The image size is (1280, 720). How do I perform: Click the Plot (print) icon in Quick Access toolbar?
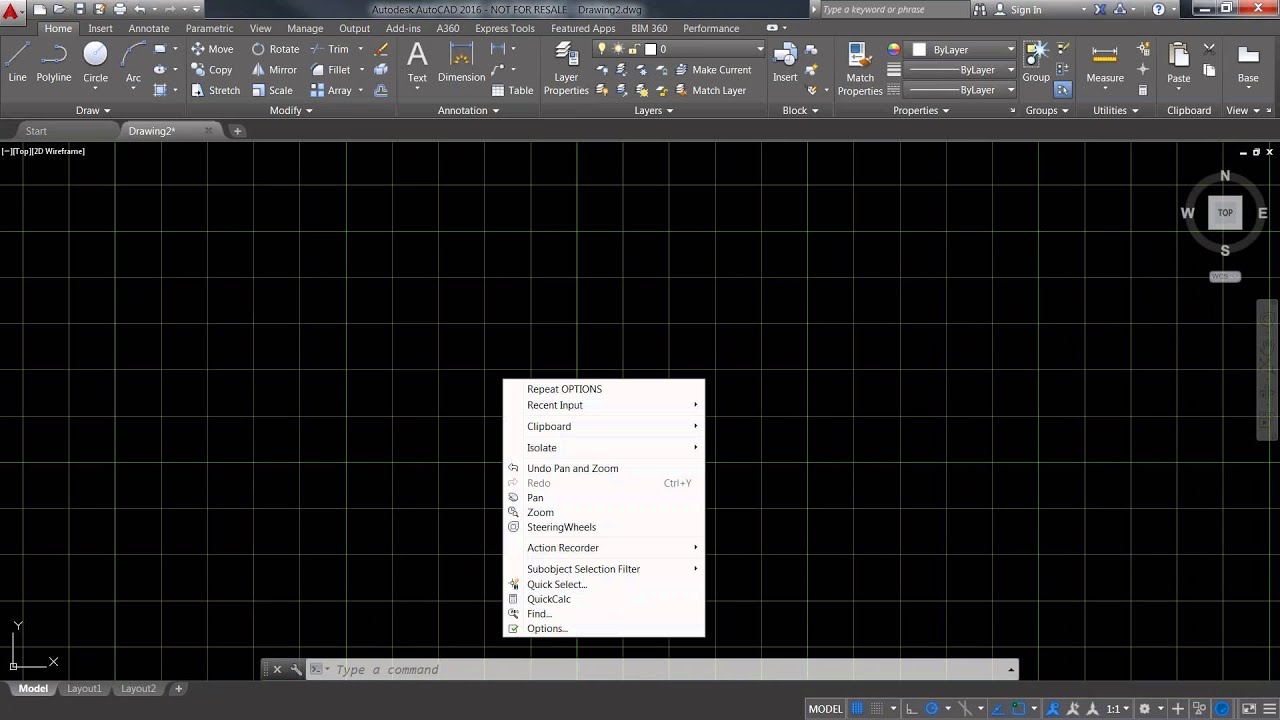[120, 9]
